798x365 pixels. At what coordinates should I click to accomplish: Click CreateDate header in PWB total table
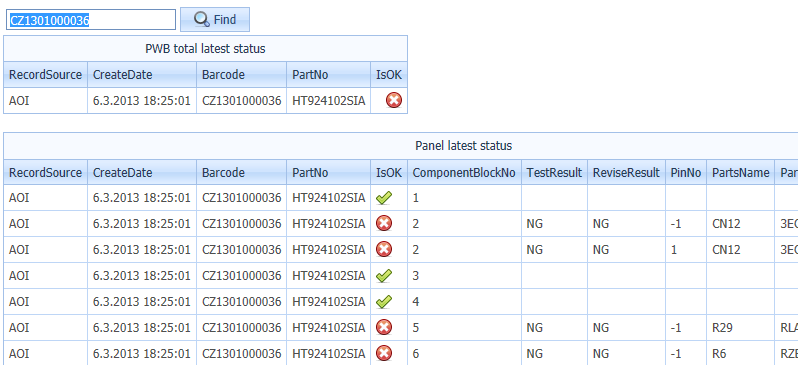click(x=142, y=74)
